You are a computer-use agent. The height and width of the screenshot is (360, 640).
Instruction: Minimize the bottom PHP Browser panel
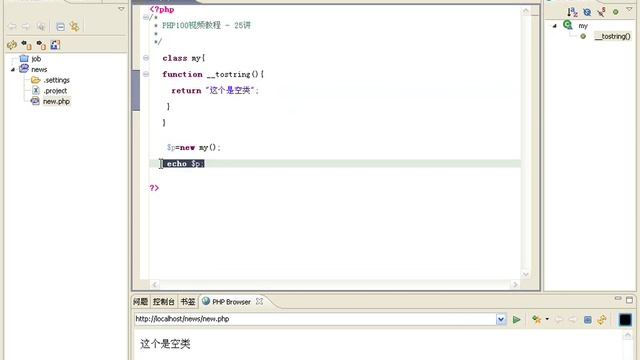tap(618, 299)
